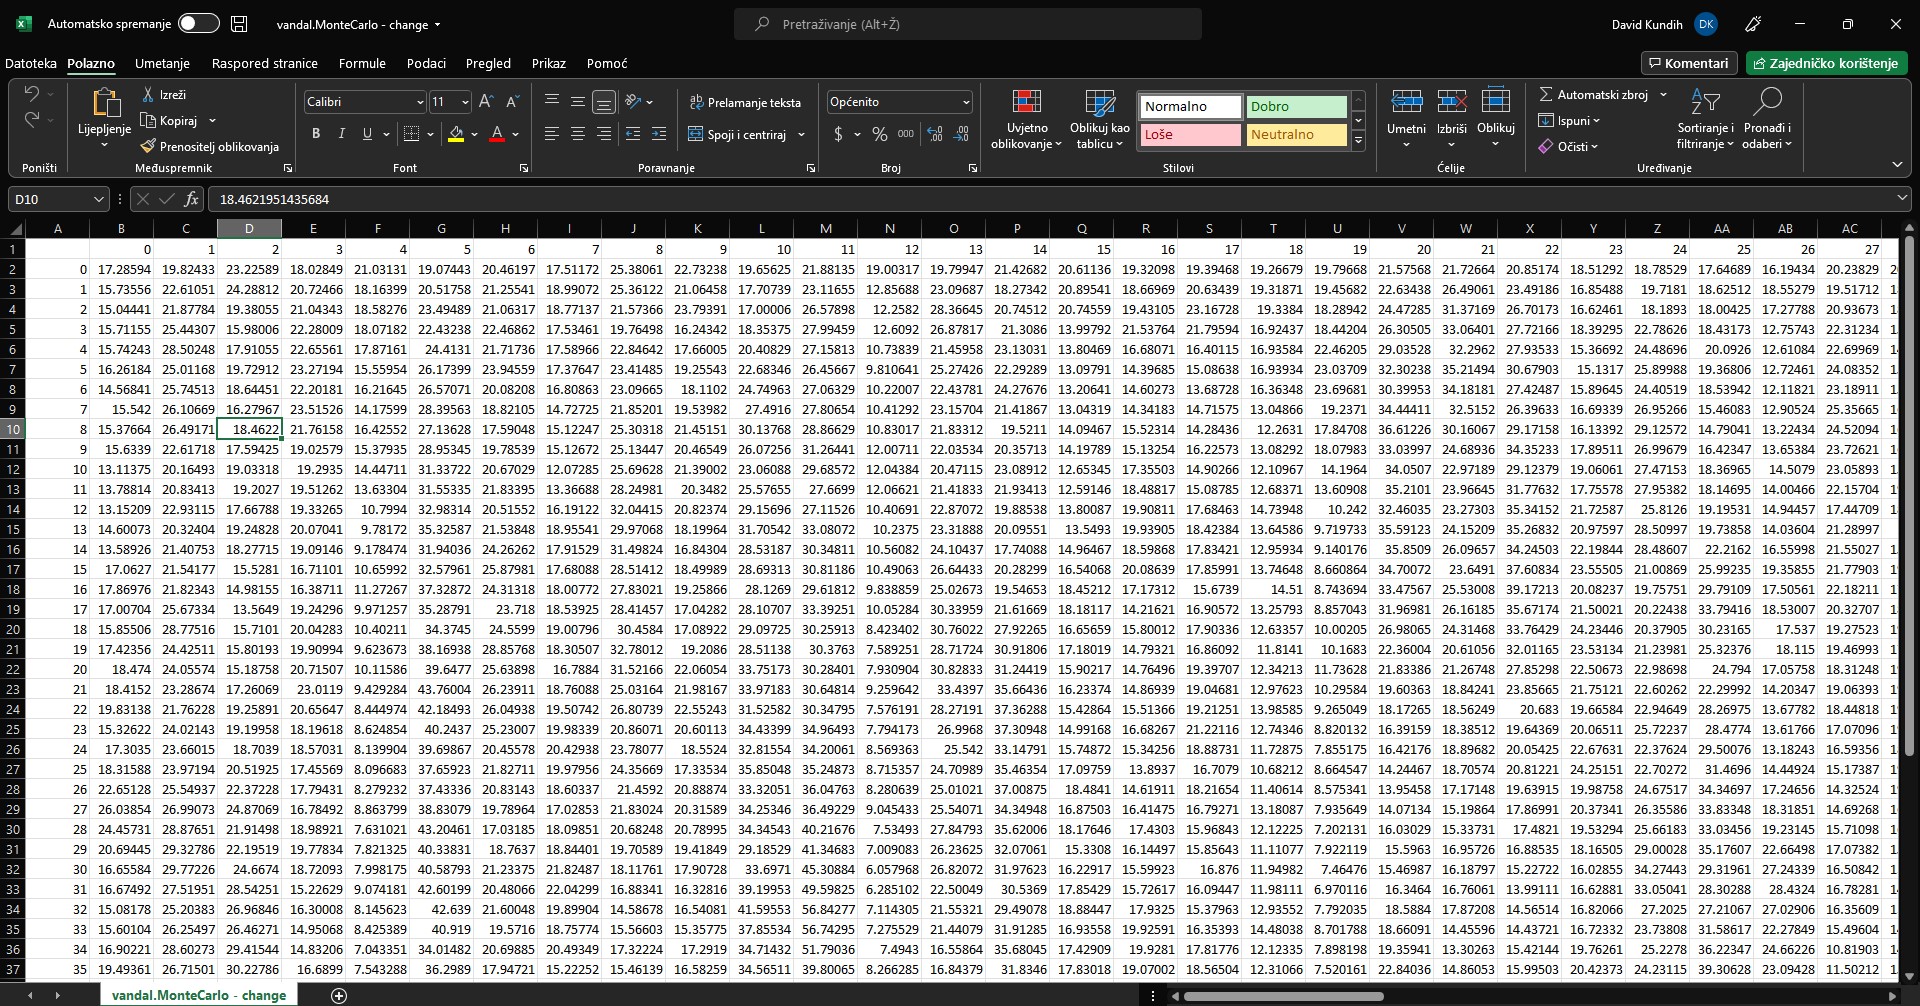The height and width of the screenshot is (1006, 1920).
Task: Switch to the Formule tab
Action: coord(362,63)
